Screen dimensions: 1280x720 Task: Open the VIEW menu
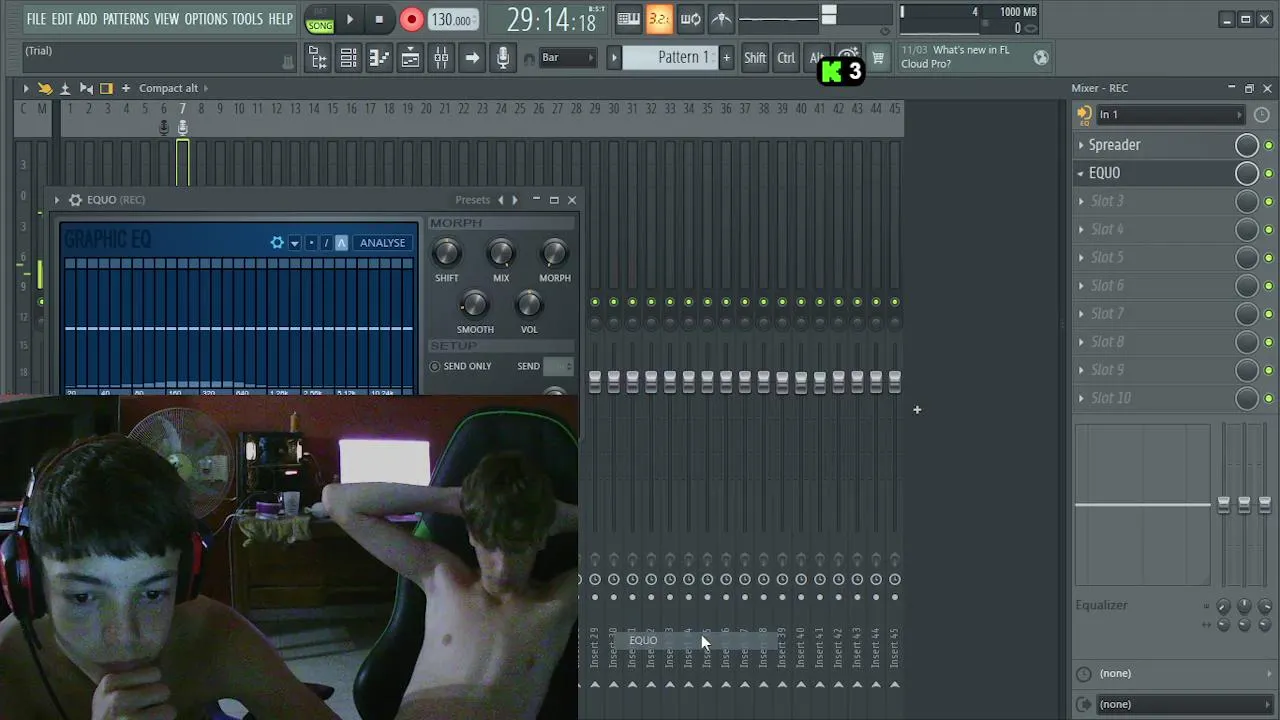pos(167,19)
